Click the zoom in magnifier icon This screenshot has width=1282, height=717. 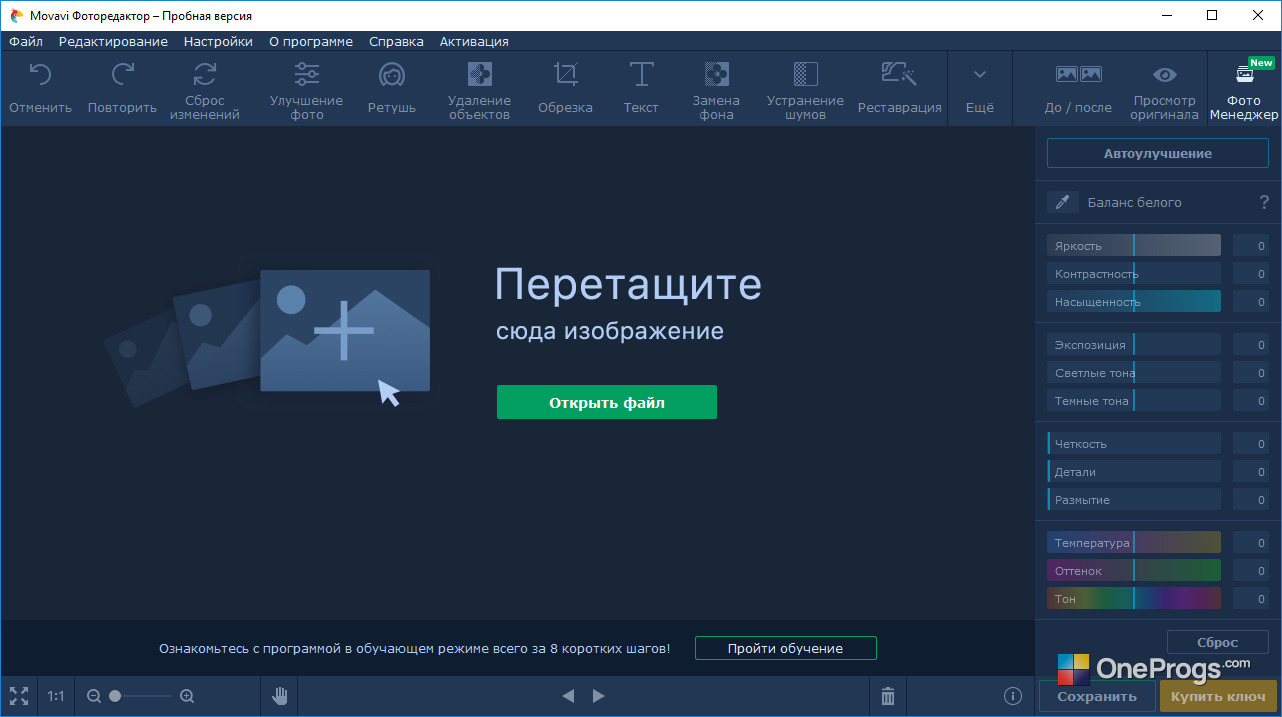pos(187,696)
